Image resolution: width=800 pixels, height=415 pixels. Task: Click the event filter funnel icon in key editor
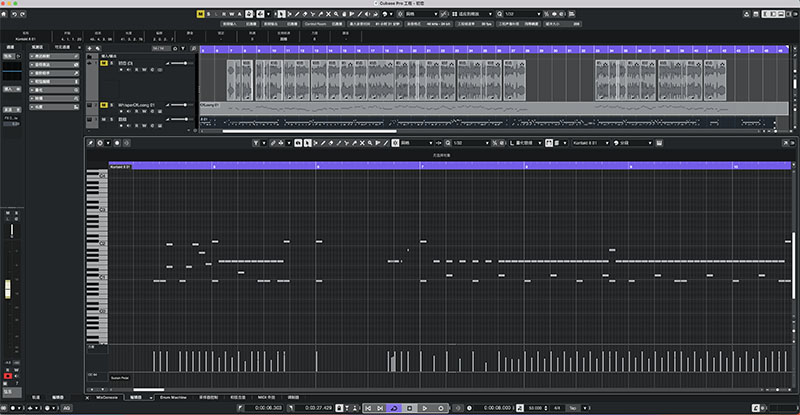click(256, 143)
